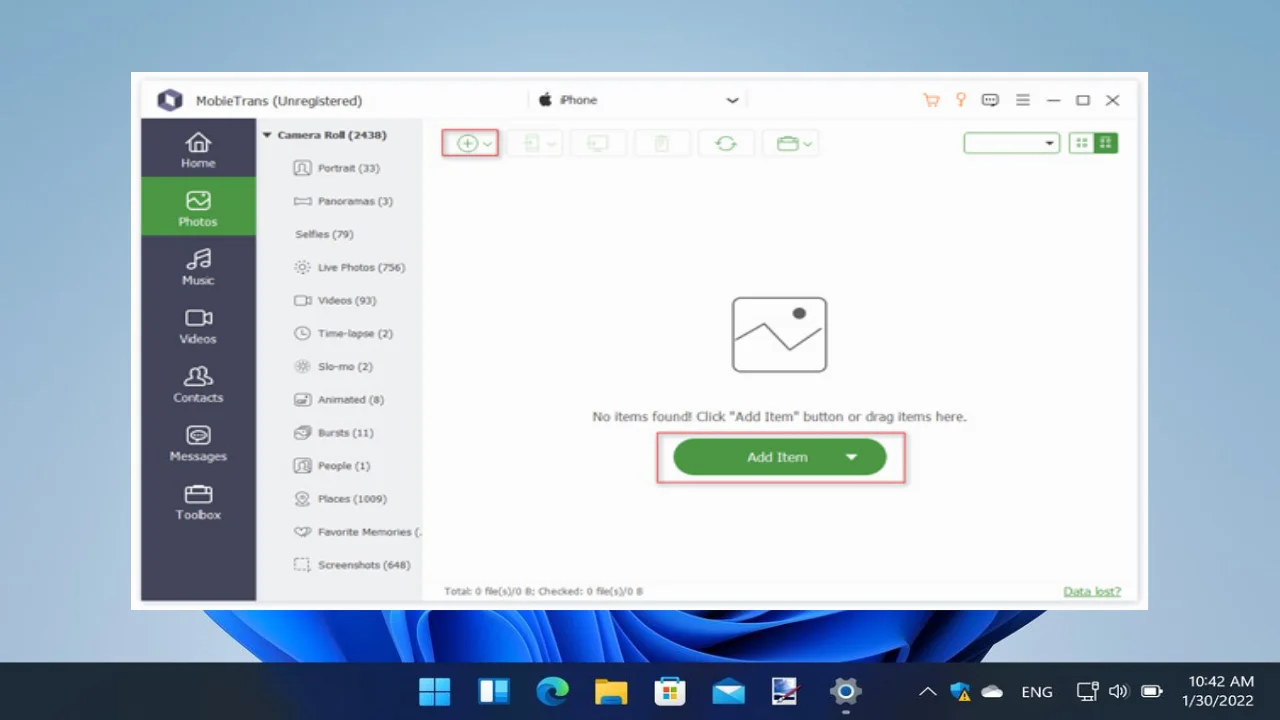Open the Messages section
The image size is (1280, 720).
click(x=198, y=442)
